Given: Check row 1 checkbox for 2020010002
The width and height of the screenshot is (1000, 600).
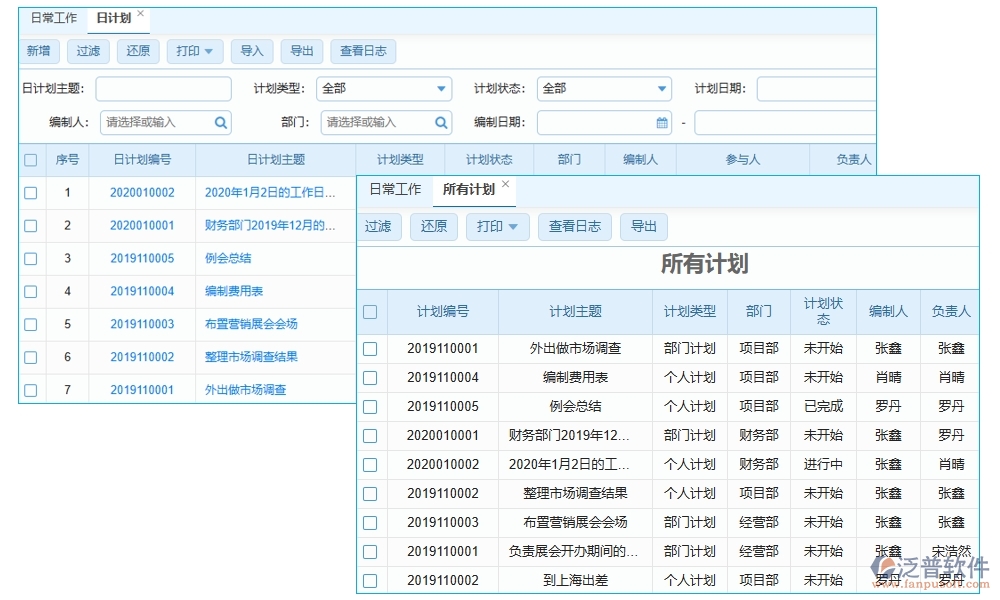Looking at the screenshot, I should pos(31,193).
